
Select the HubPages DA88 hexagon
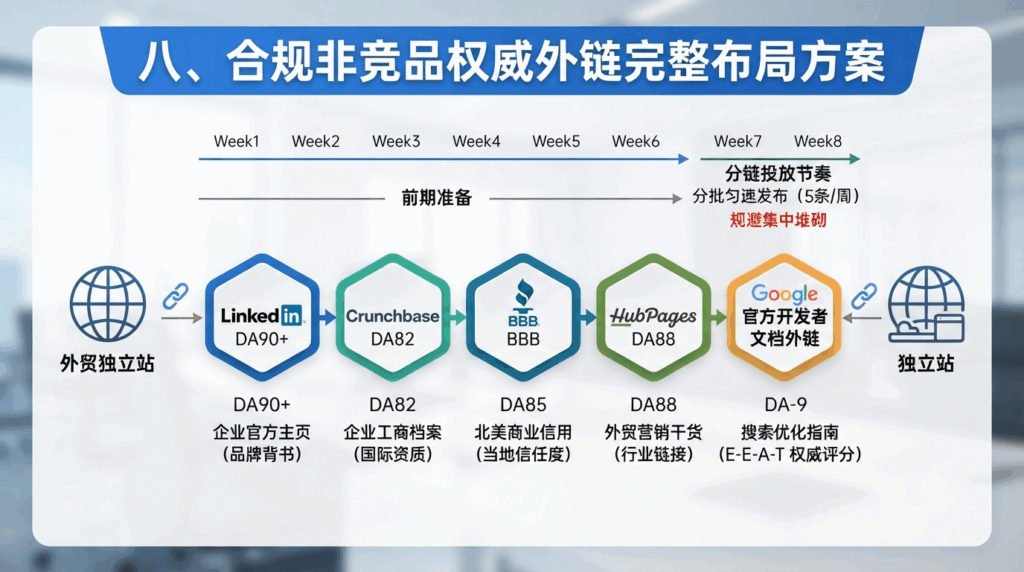pos(653,317)
